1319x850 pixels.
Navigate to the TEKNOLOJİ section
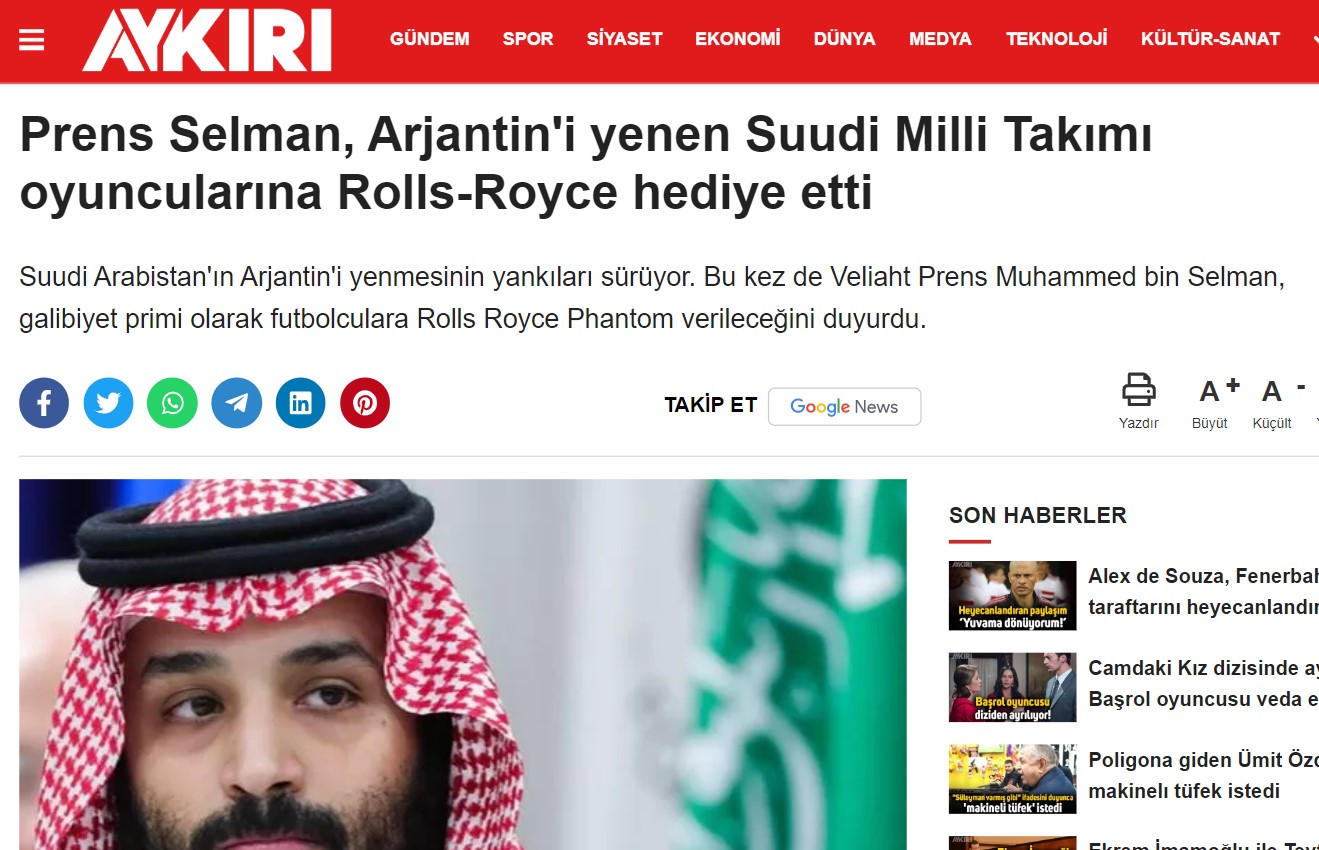pos(1057,39)
